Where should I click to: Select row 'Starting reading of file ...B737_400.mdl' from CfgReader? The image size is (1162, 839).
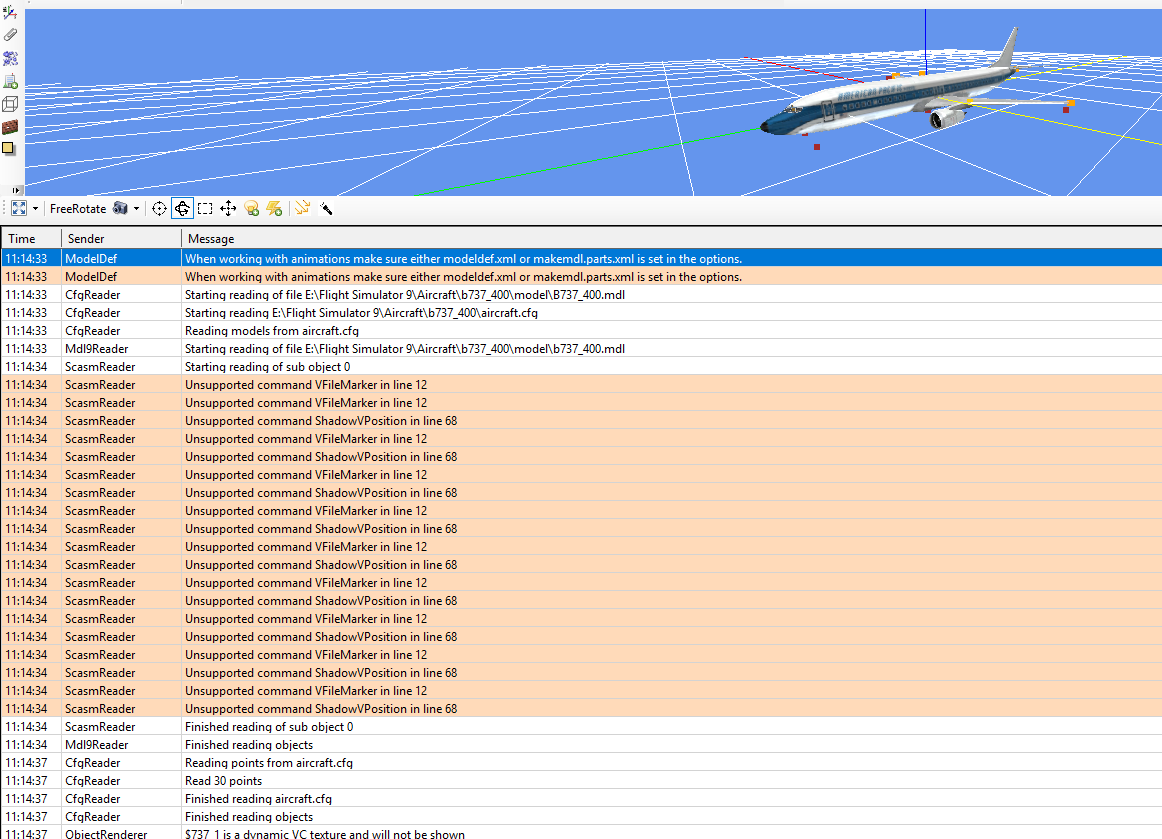pos(581,294)
